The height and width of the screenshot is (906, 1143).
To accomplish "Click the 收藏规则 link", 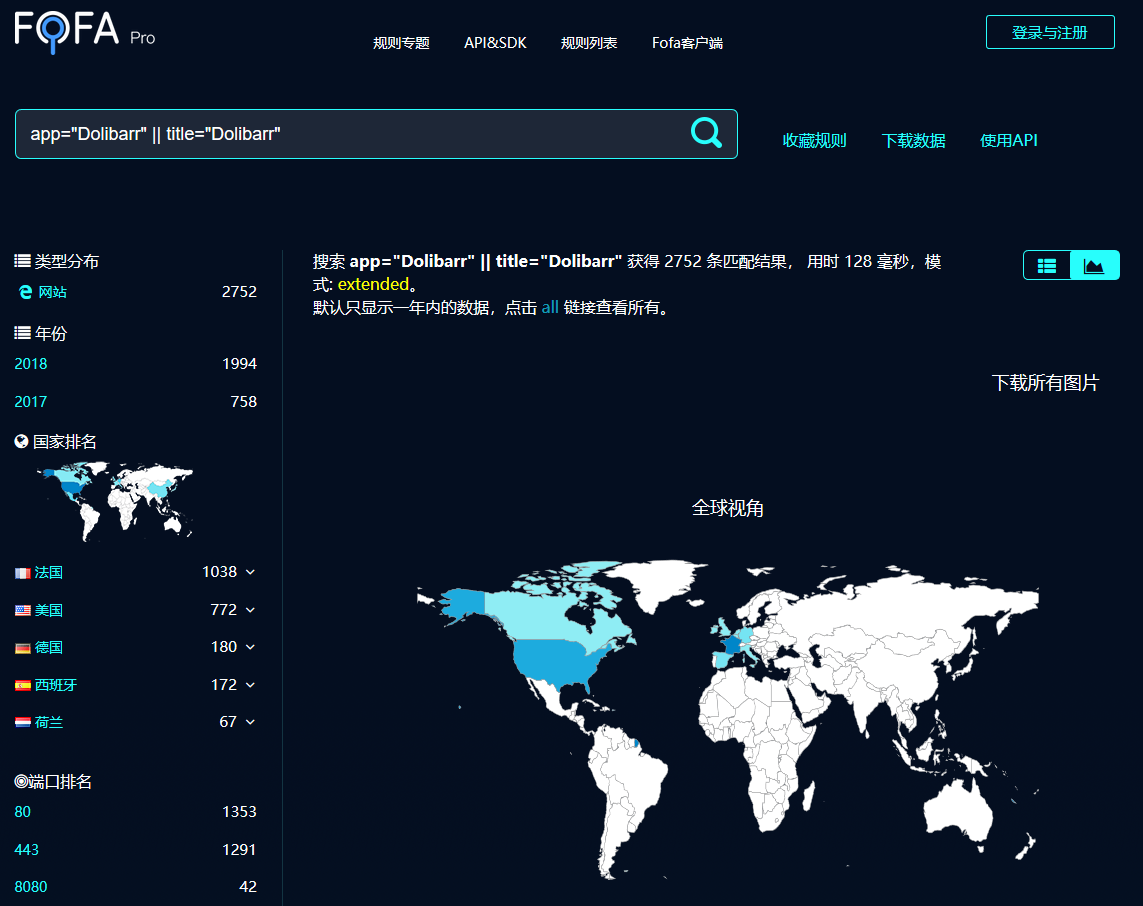I will point(814,141).
